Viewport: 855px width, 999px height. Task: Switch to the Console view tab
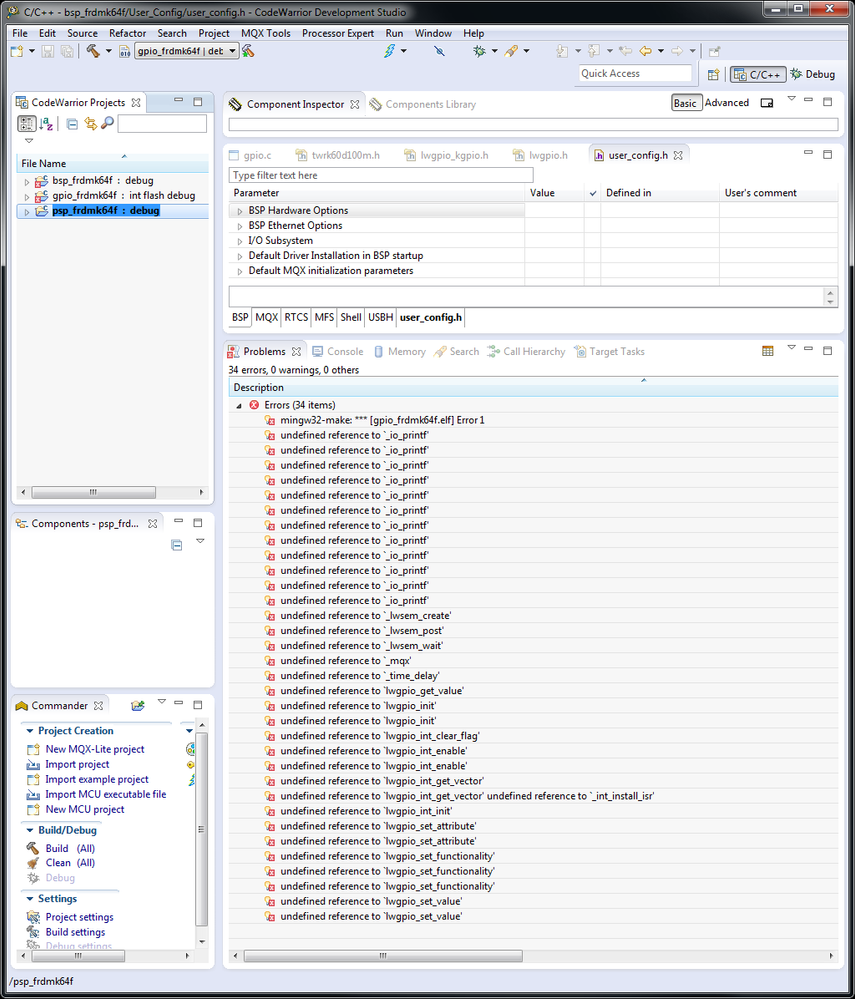click(x=338, y=352)
